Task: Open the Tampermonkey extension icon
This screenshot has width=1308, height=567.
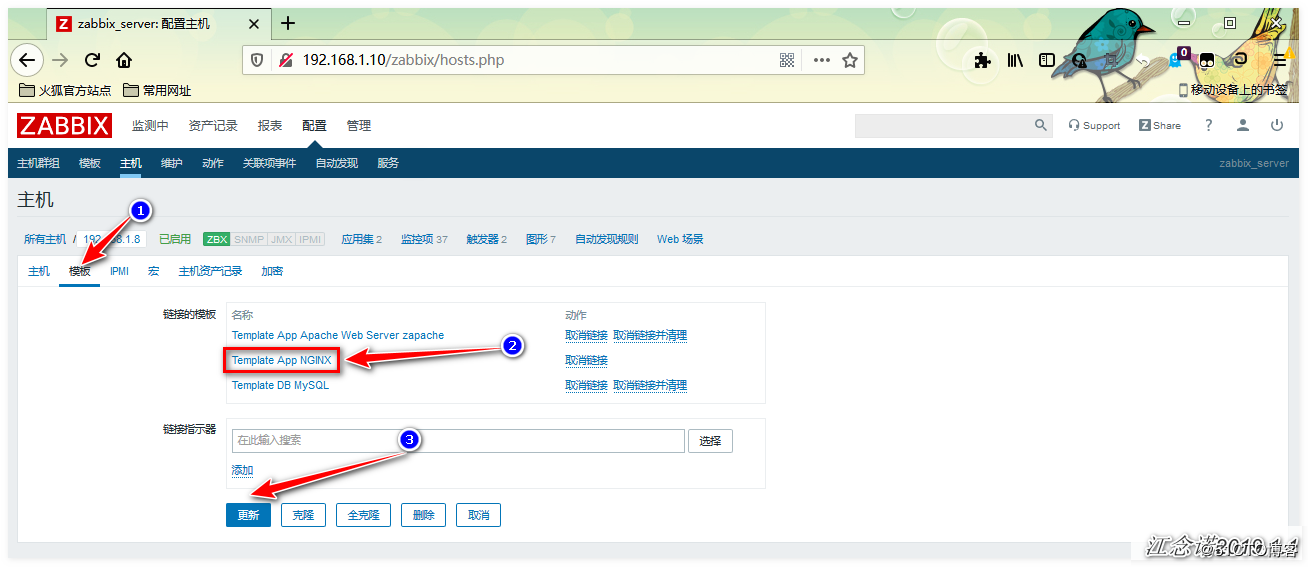Action: click(x=1208, y=60)
